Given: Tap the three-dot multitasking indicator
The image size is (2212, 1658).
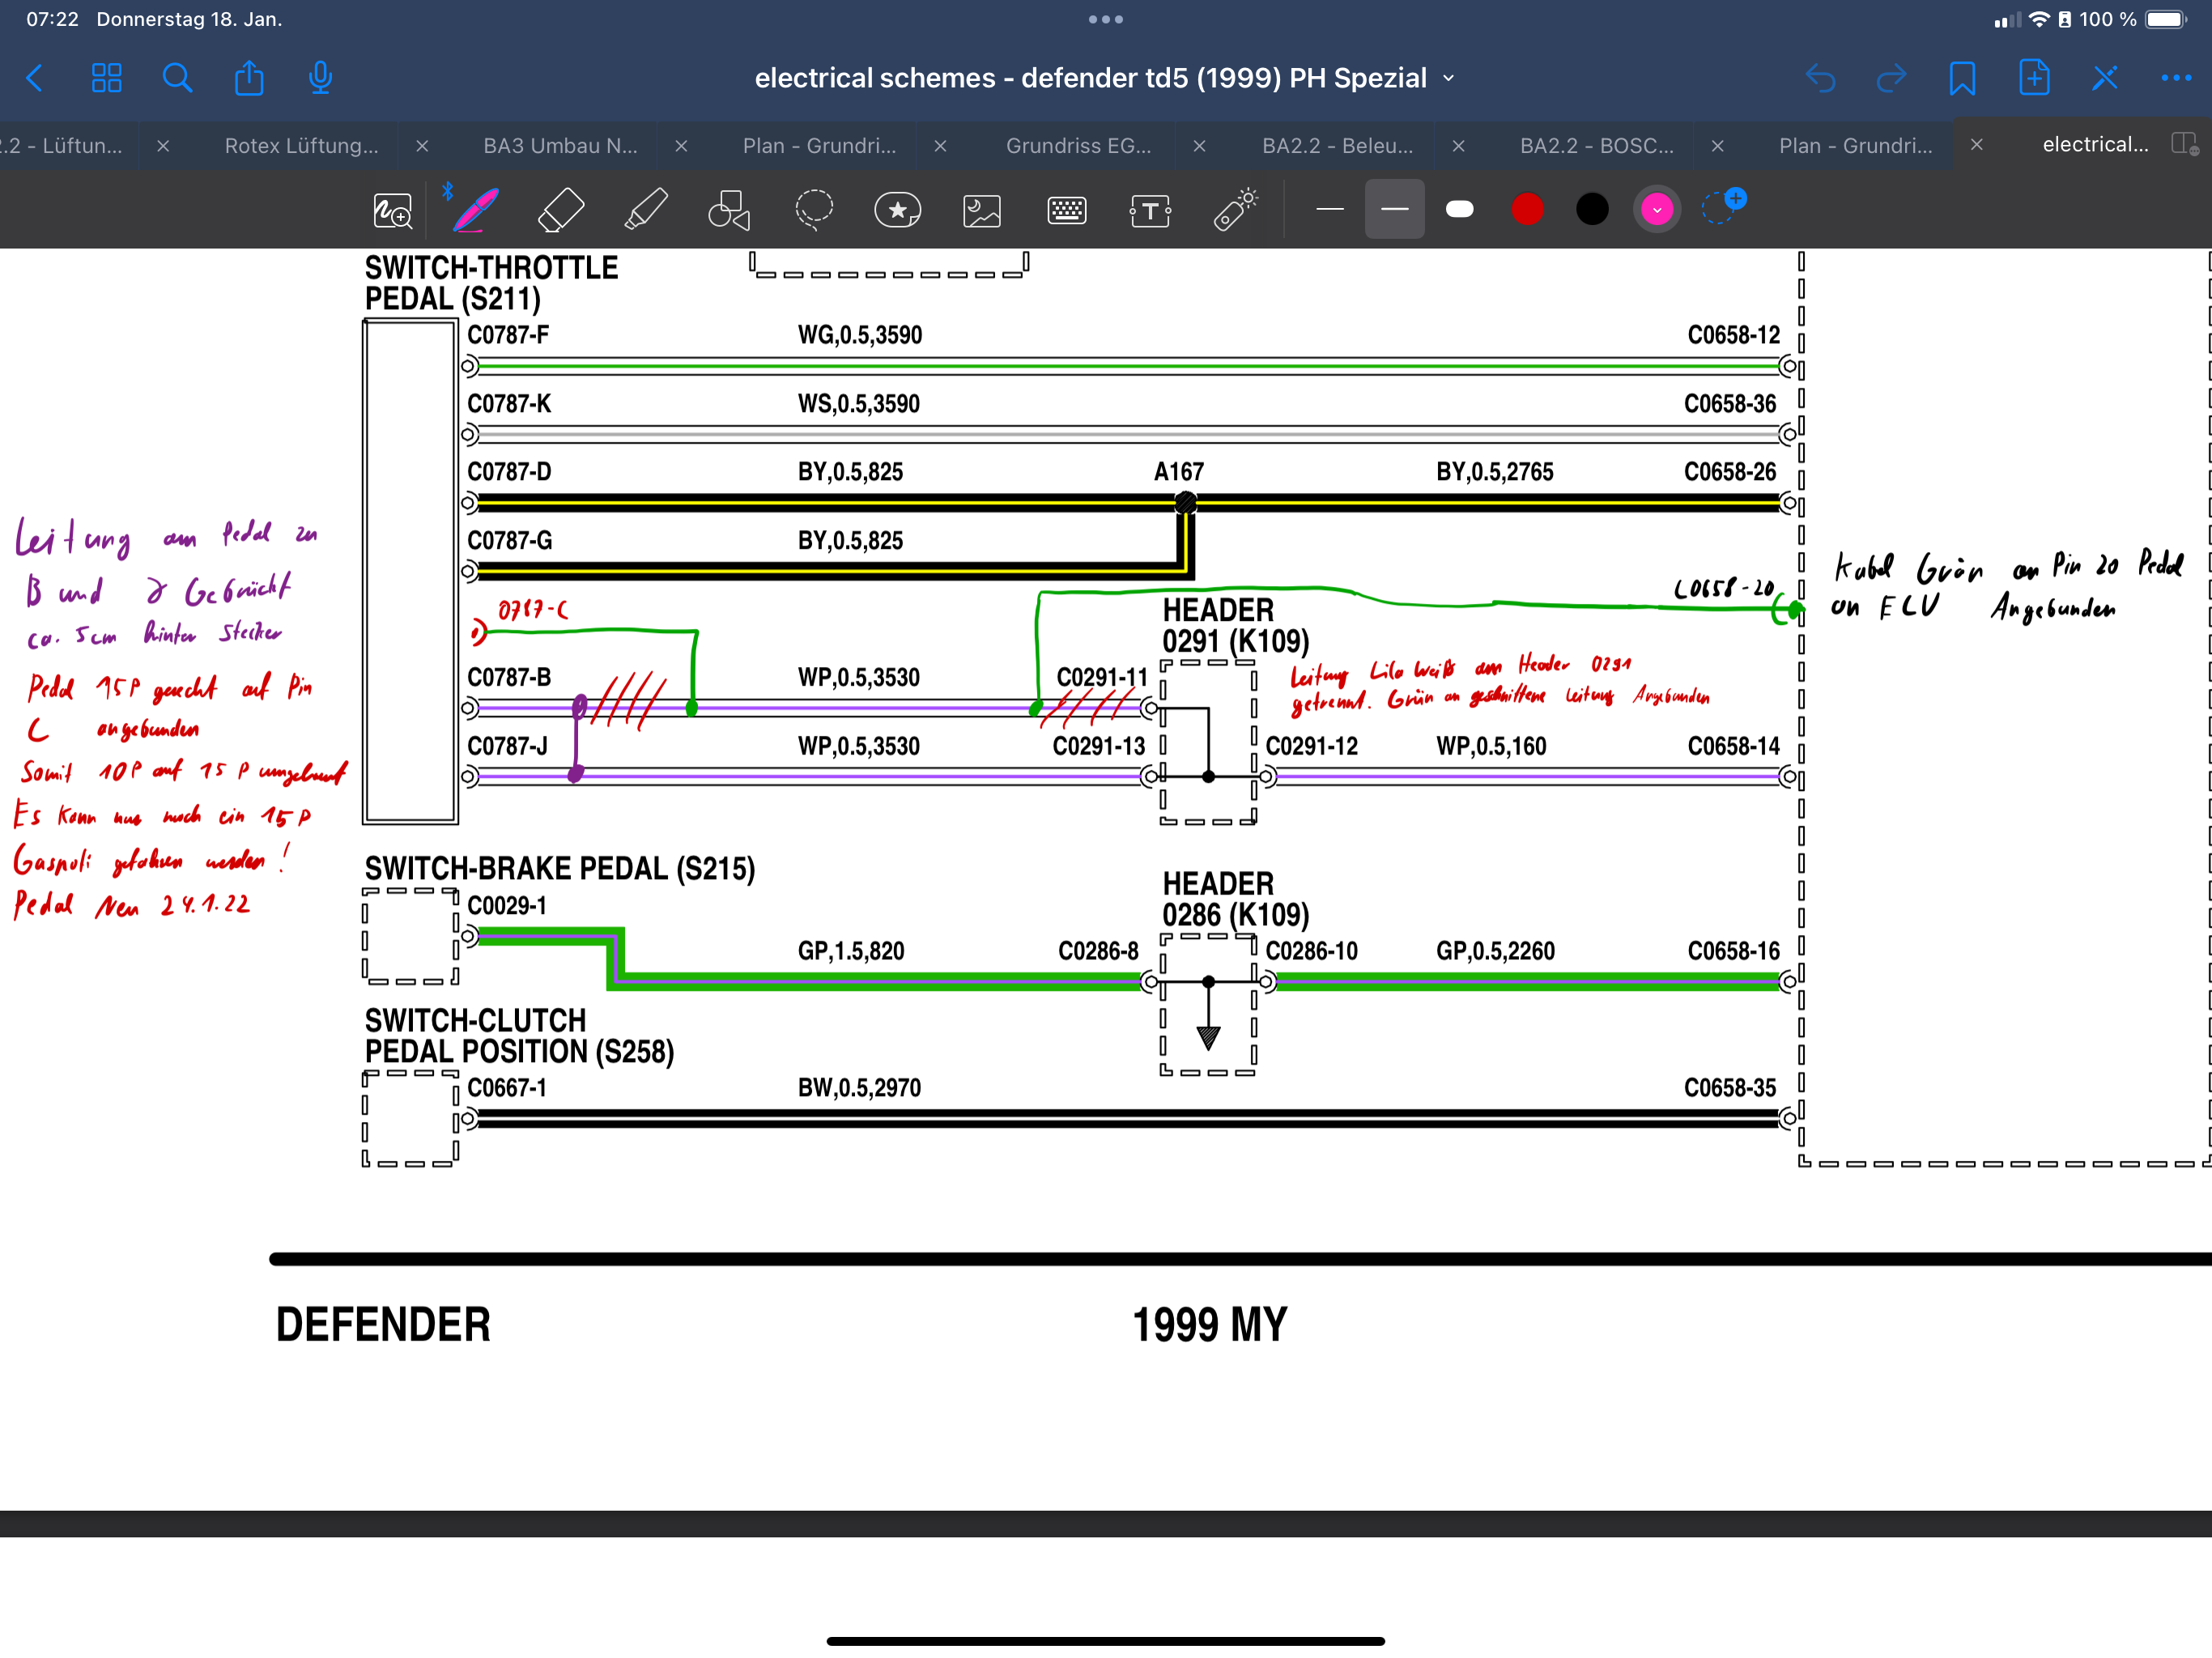Looking at the screenshot, I should (1106, 19).
